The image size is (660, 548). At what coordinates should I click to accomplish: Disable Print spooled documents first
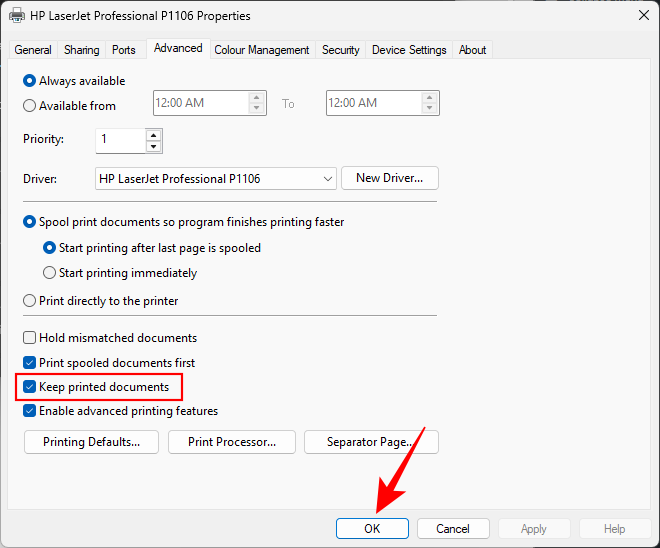[30, 363]
